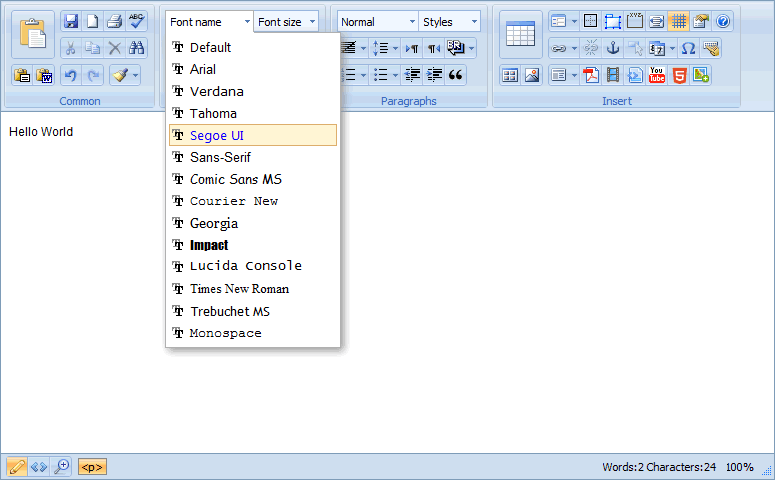
Task: Expand the Normal paragraph format dropdown
Action: click(377, 22)
